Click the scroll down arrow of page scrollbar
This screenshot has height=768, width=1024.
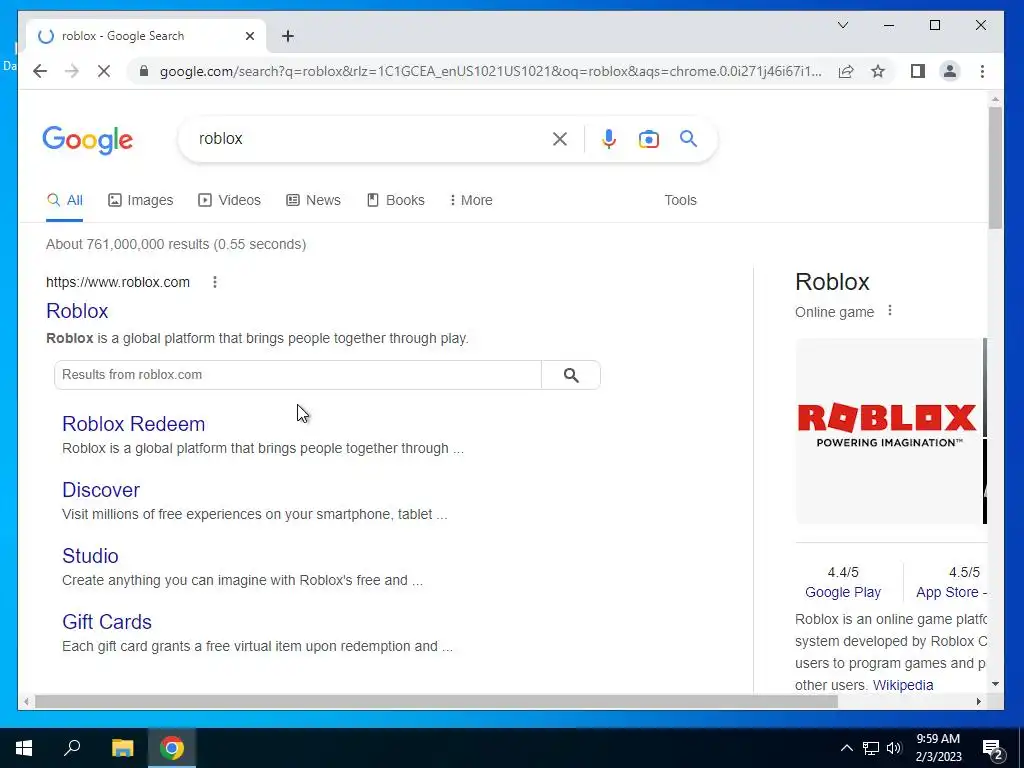click(x=995, y=684)
